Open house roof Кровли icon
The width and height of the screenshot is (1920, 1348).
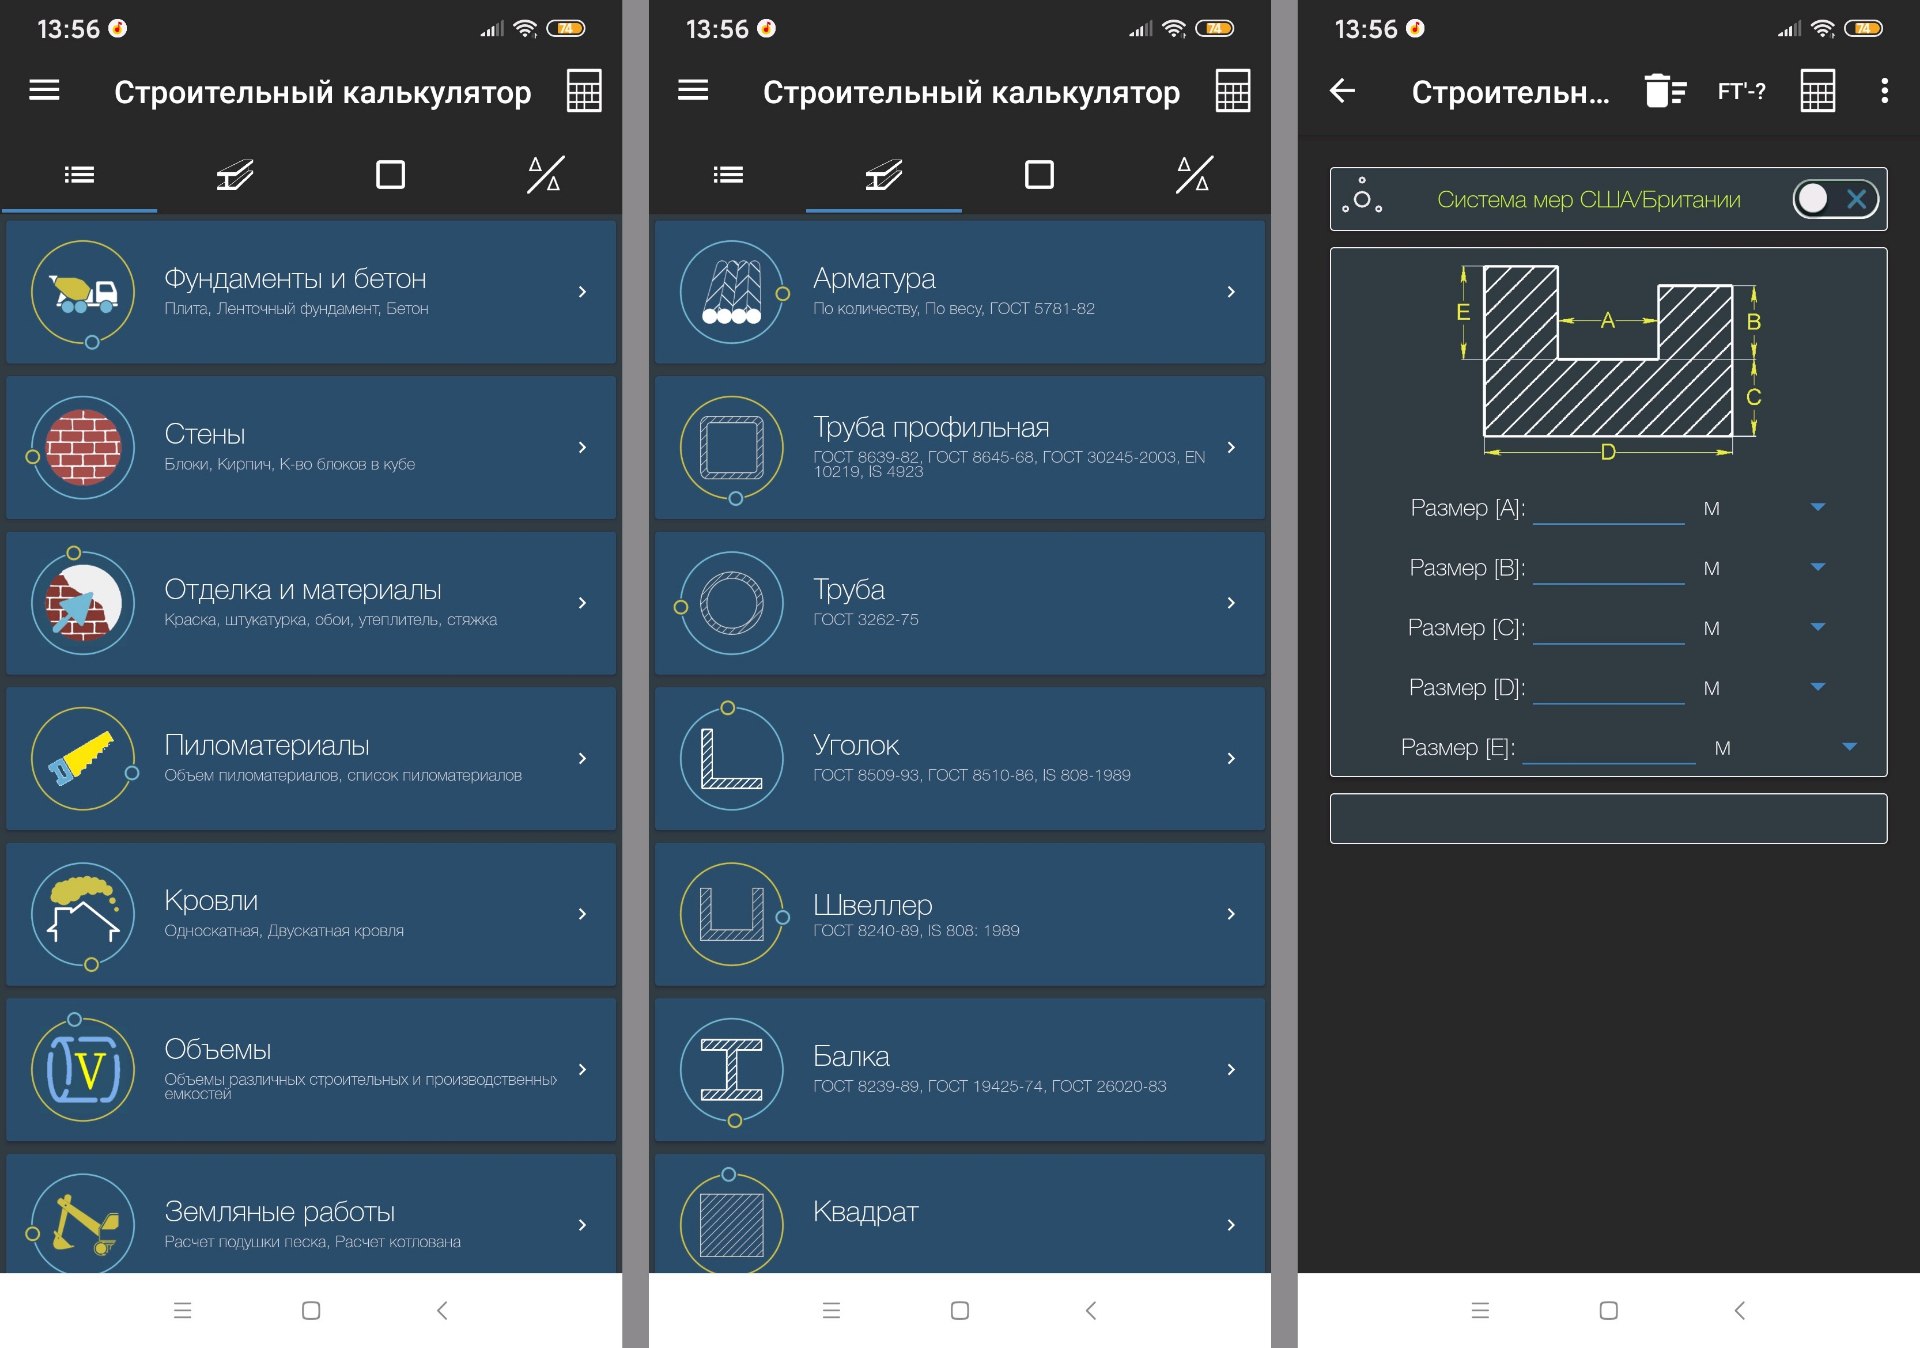[x=83, y=914]
